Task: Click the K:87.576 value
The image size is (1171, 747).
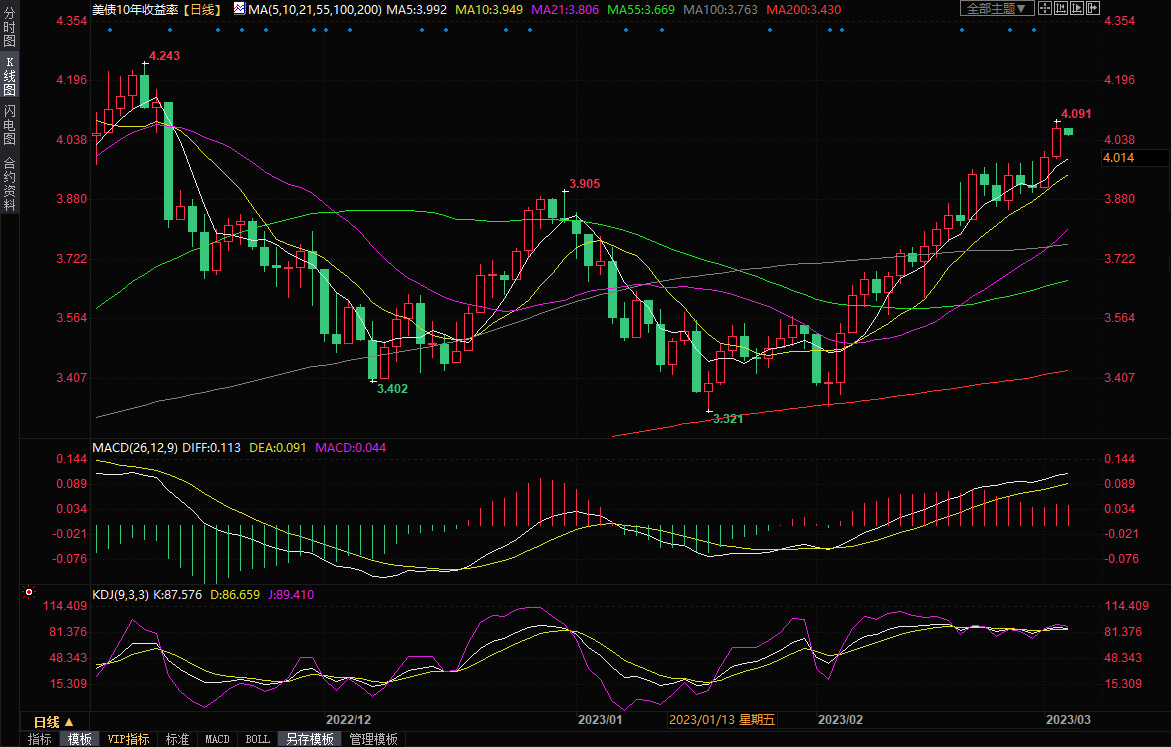Action: pos(178,595)
